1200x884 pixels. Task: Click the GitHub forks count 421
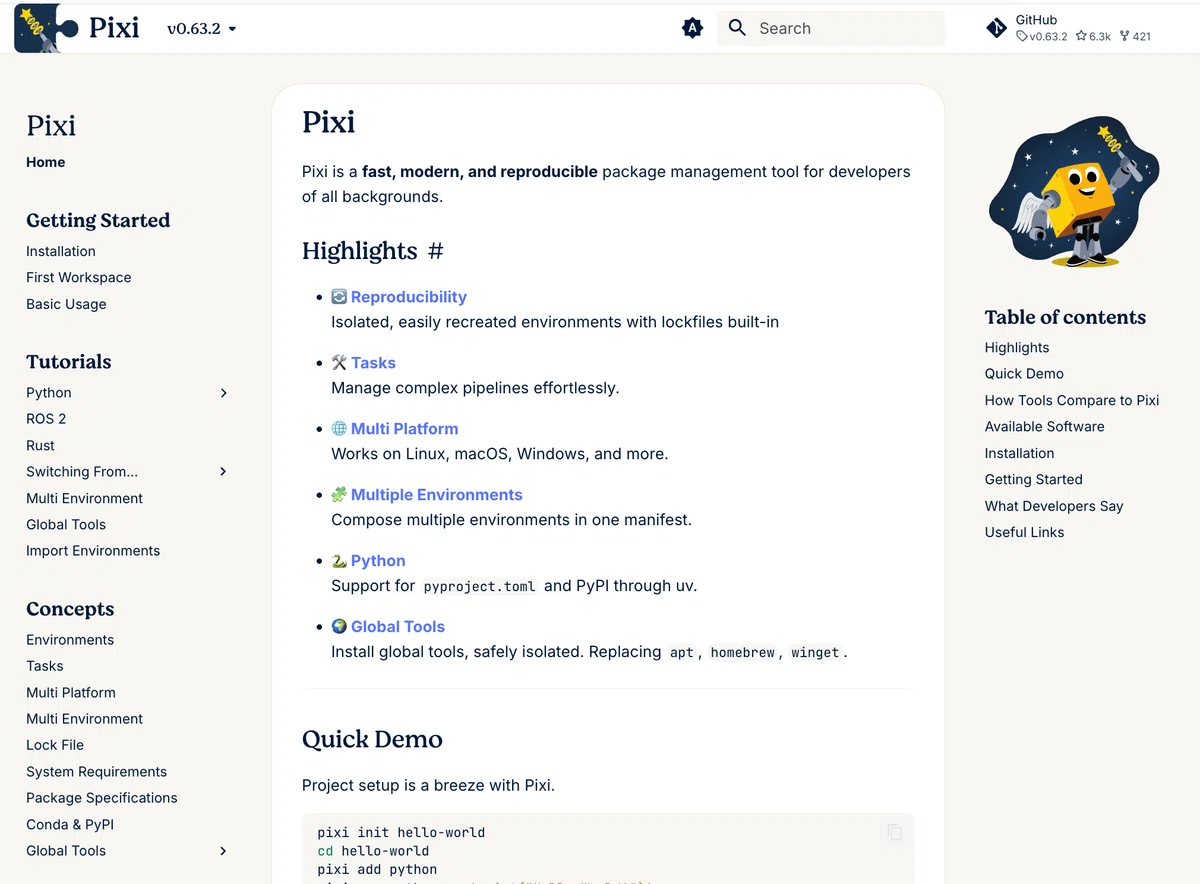pos(1135,36)
